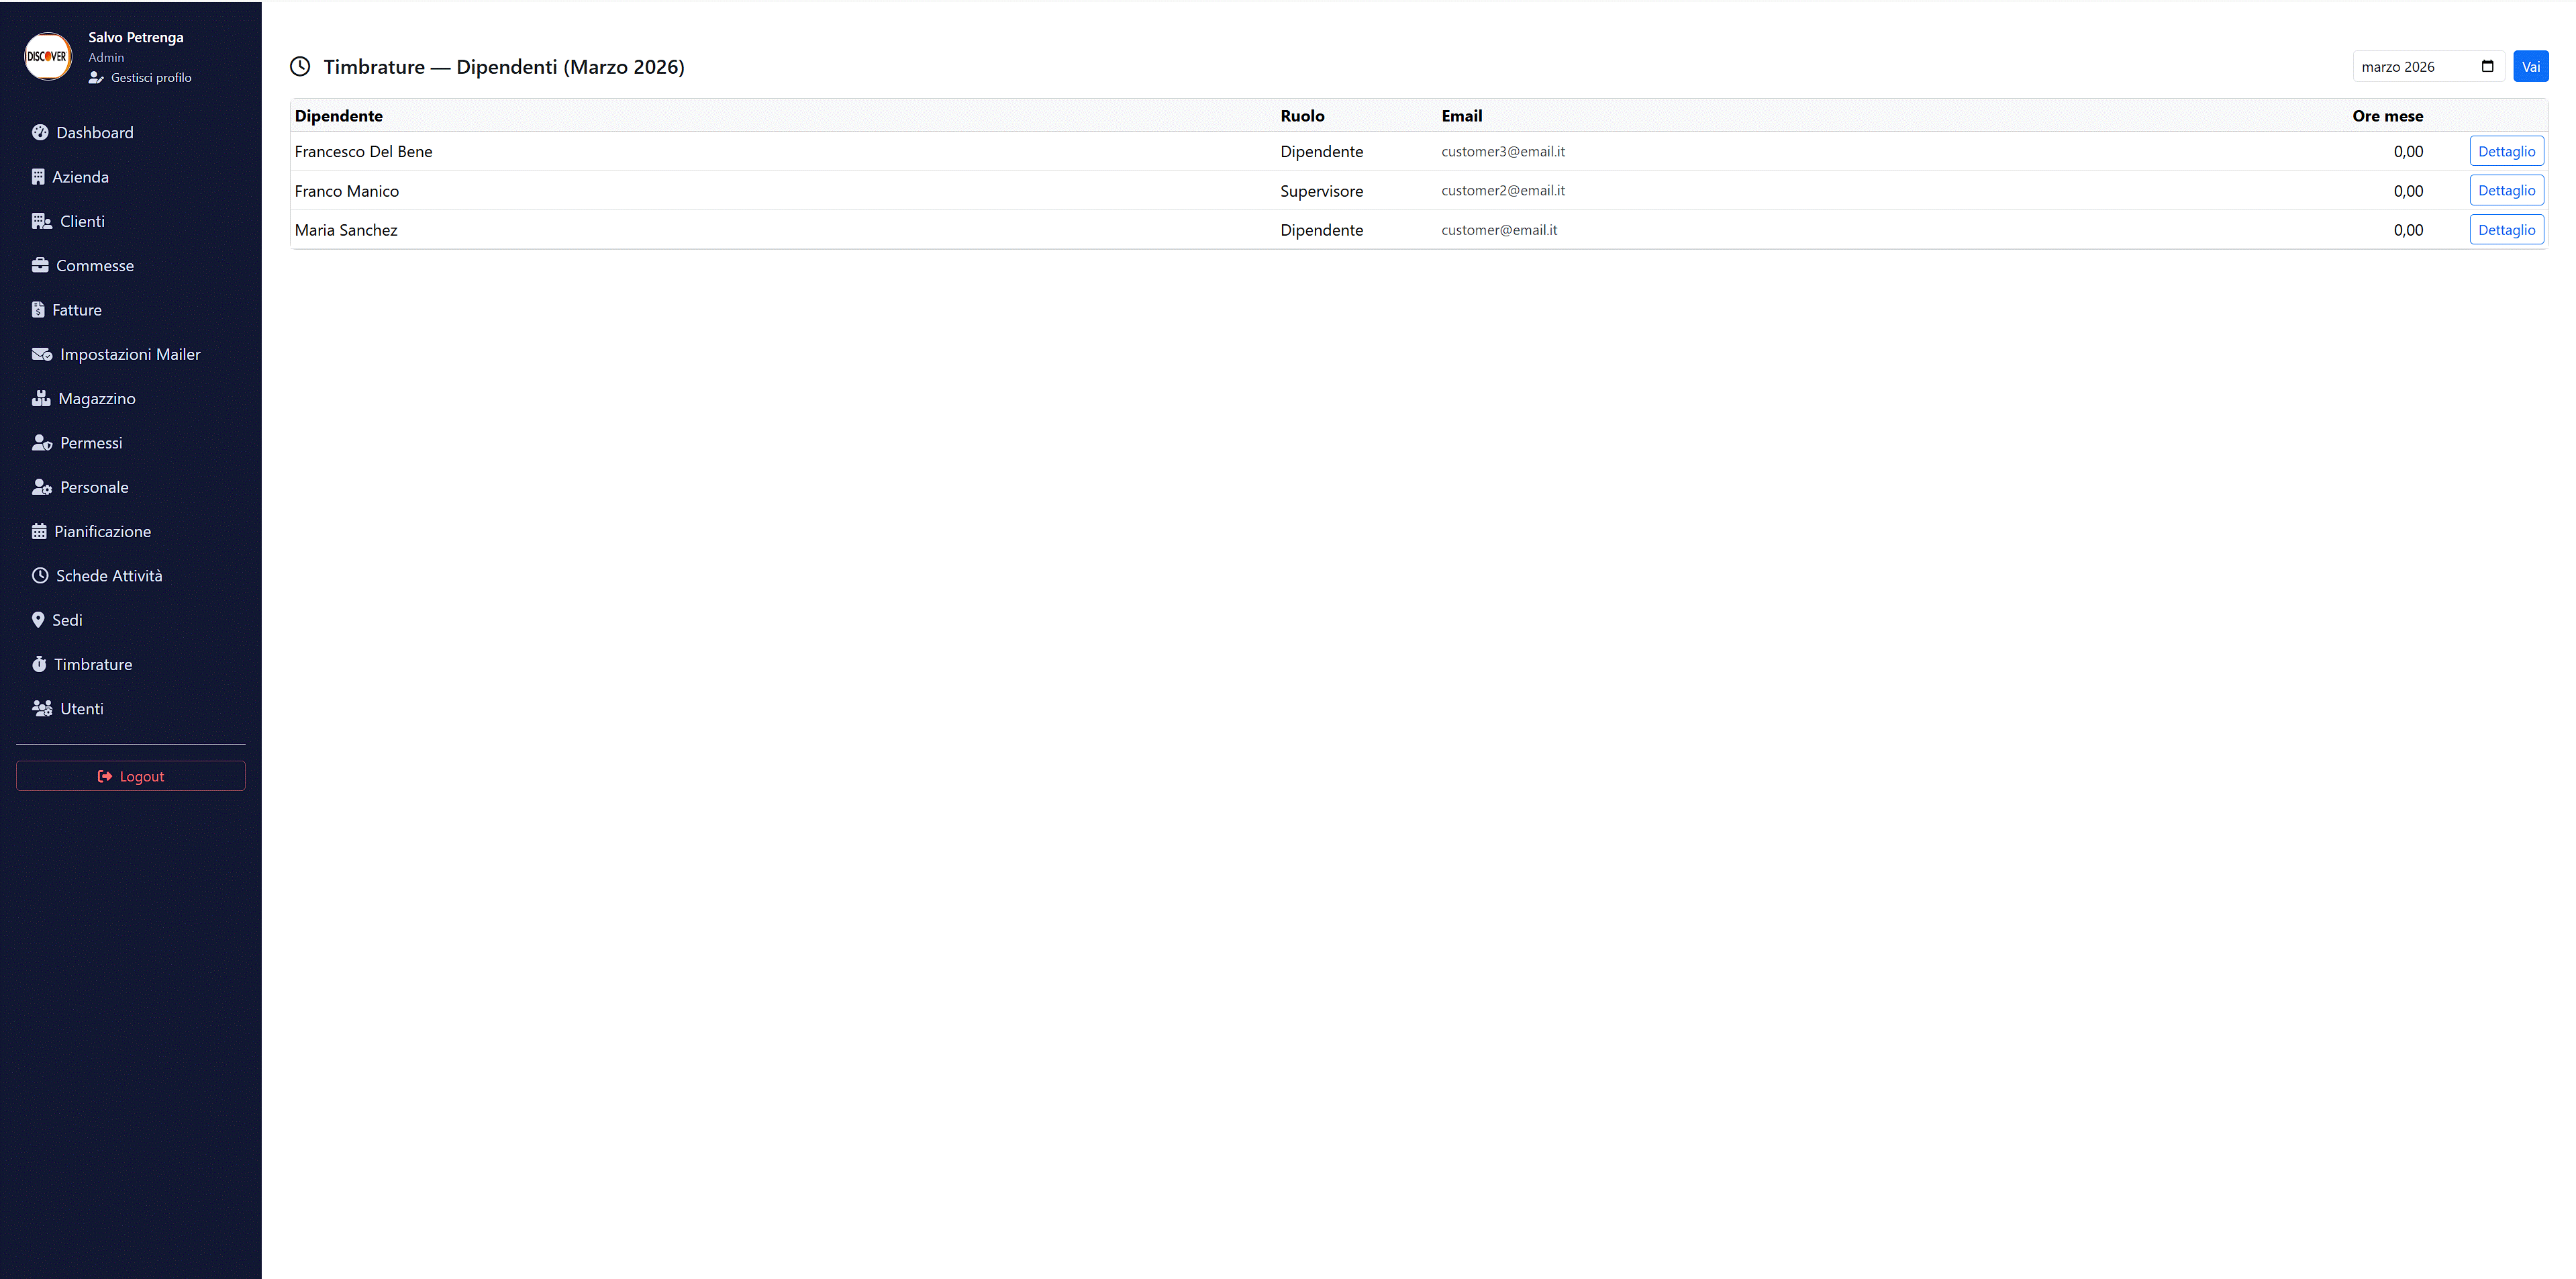
Task: Click the Timbrature stopwatch icon
Action: 39,664
